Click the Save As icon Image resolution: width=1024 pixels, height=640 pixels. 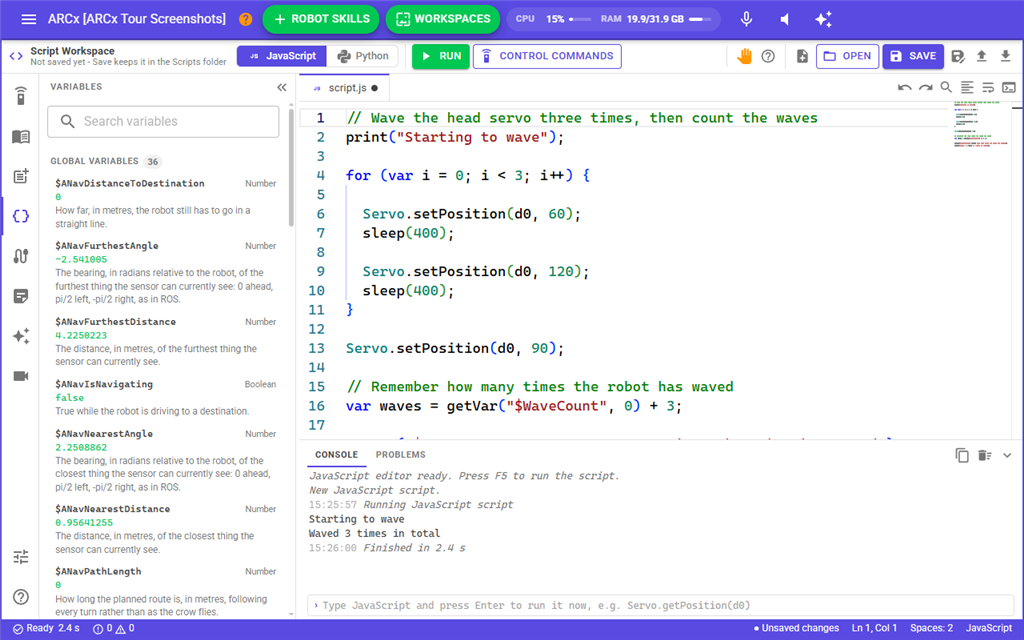pyautogui.click(x=957, y=56)
